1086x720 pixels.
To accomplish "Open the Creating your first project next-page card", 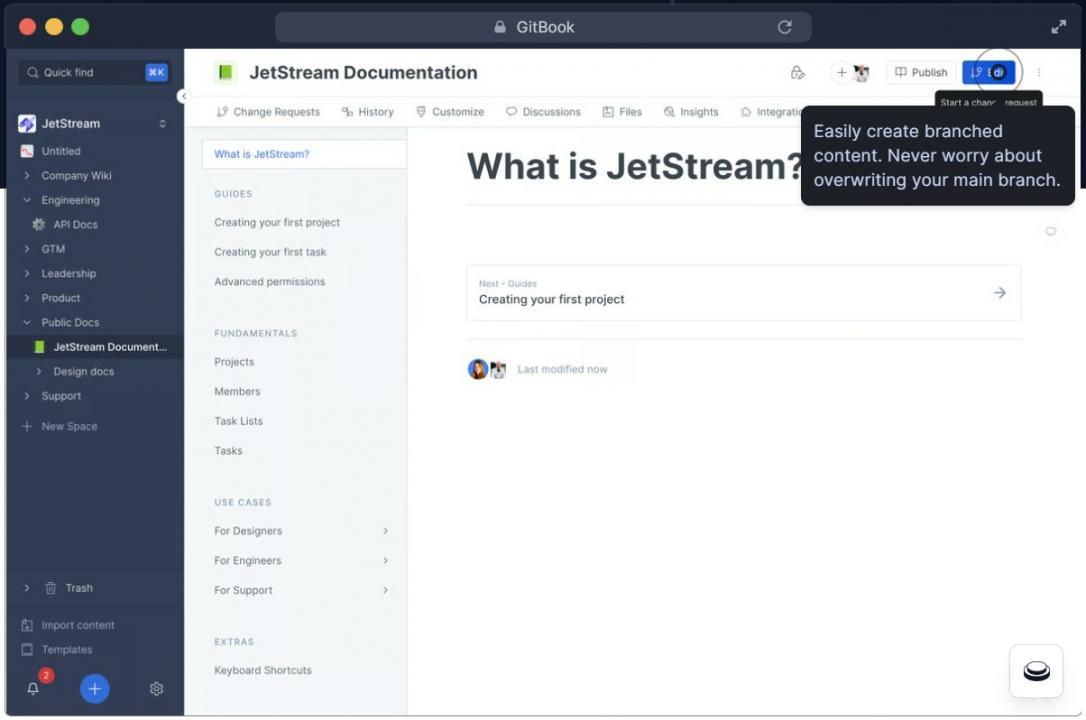I will click(743, 292).
